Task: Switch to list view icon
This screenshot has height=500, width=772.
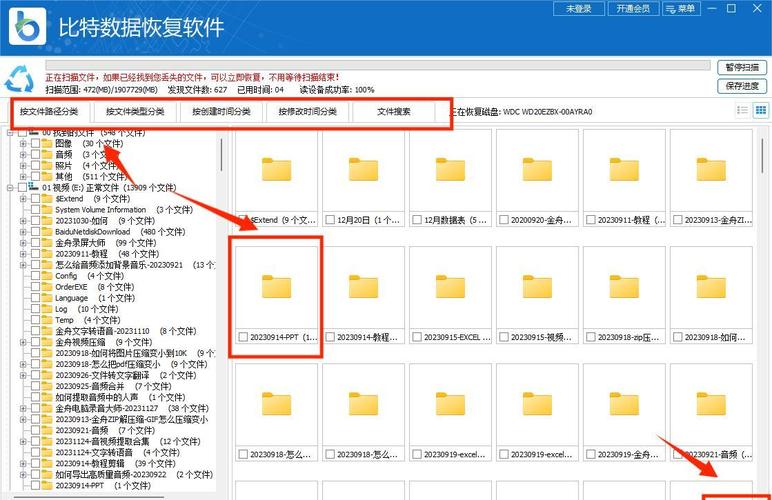Action: pos(742,110)
